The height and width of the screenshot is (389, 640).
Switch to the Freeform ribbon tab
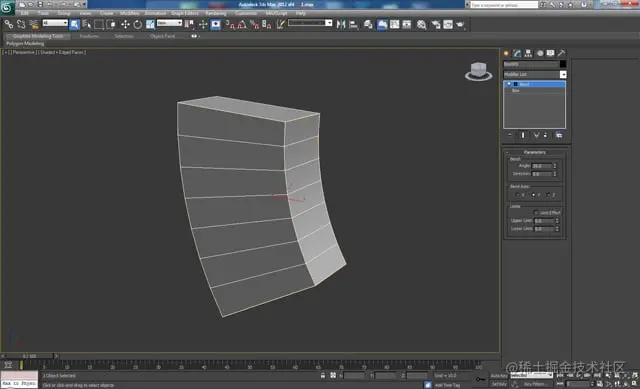[x=89, y=36]
